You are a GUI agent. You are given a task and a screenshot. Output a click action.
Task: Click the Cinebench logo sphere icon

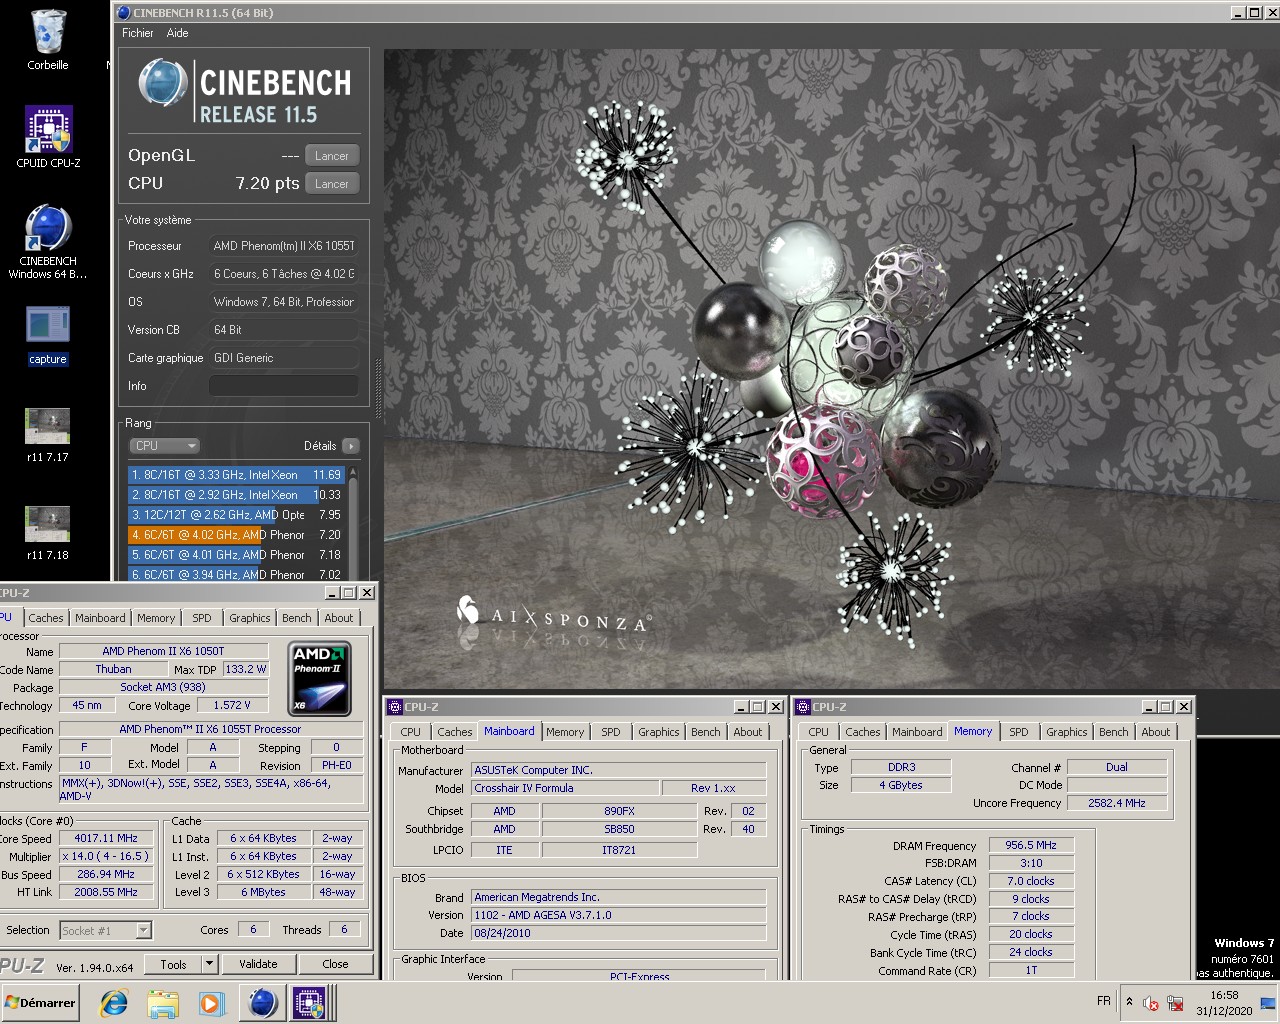click(x=162, y=84)
